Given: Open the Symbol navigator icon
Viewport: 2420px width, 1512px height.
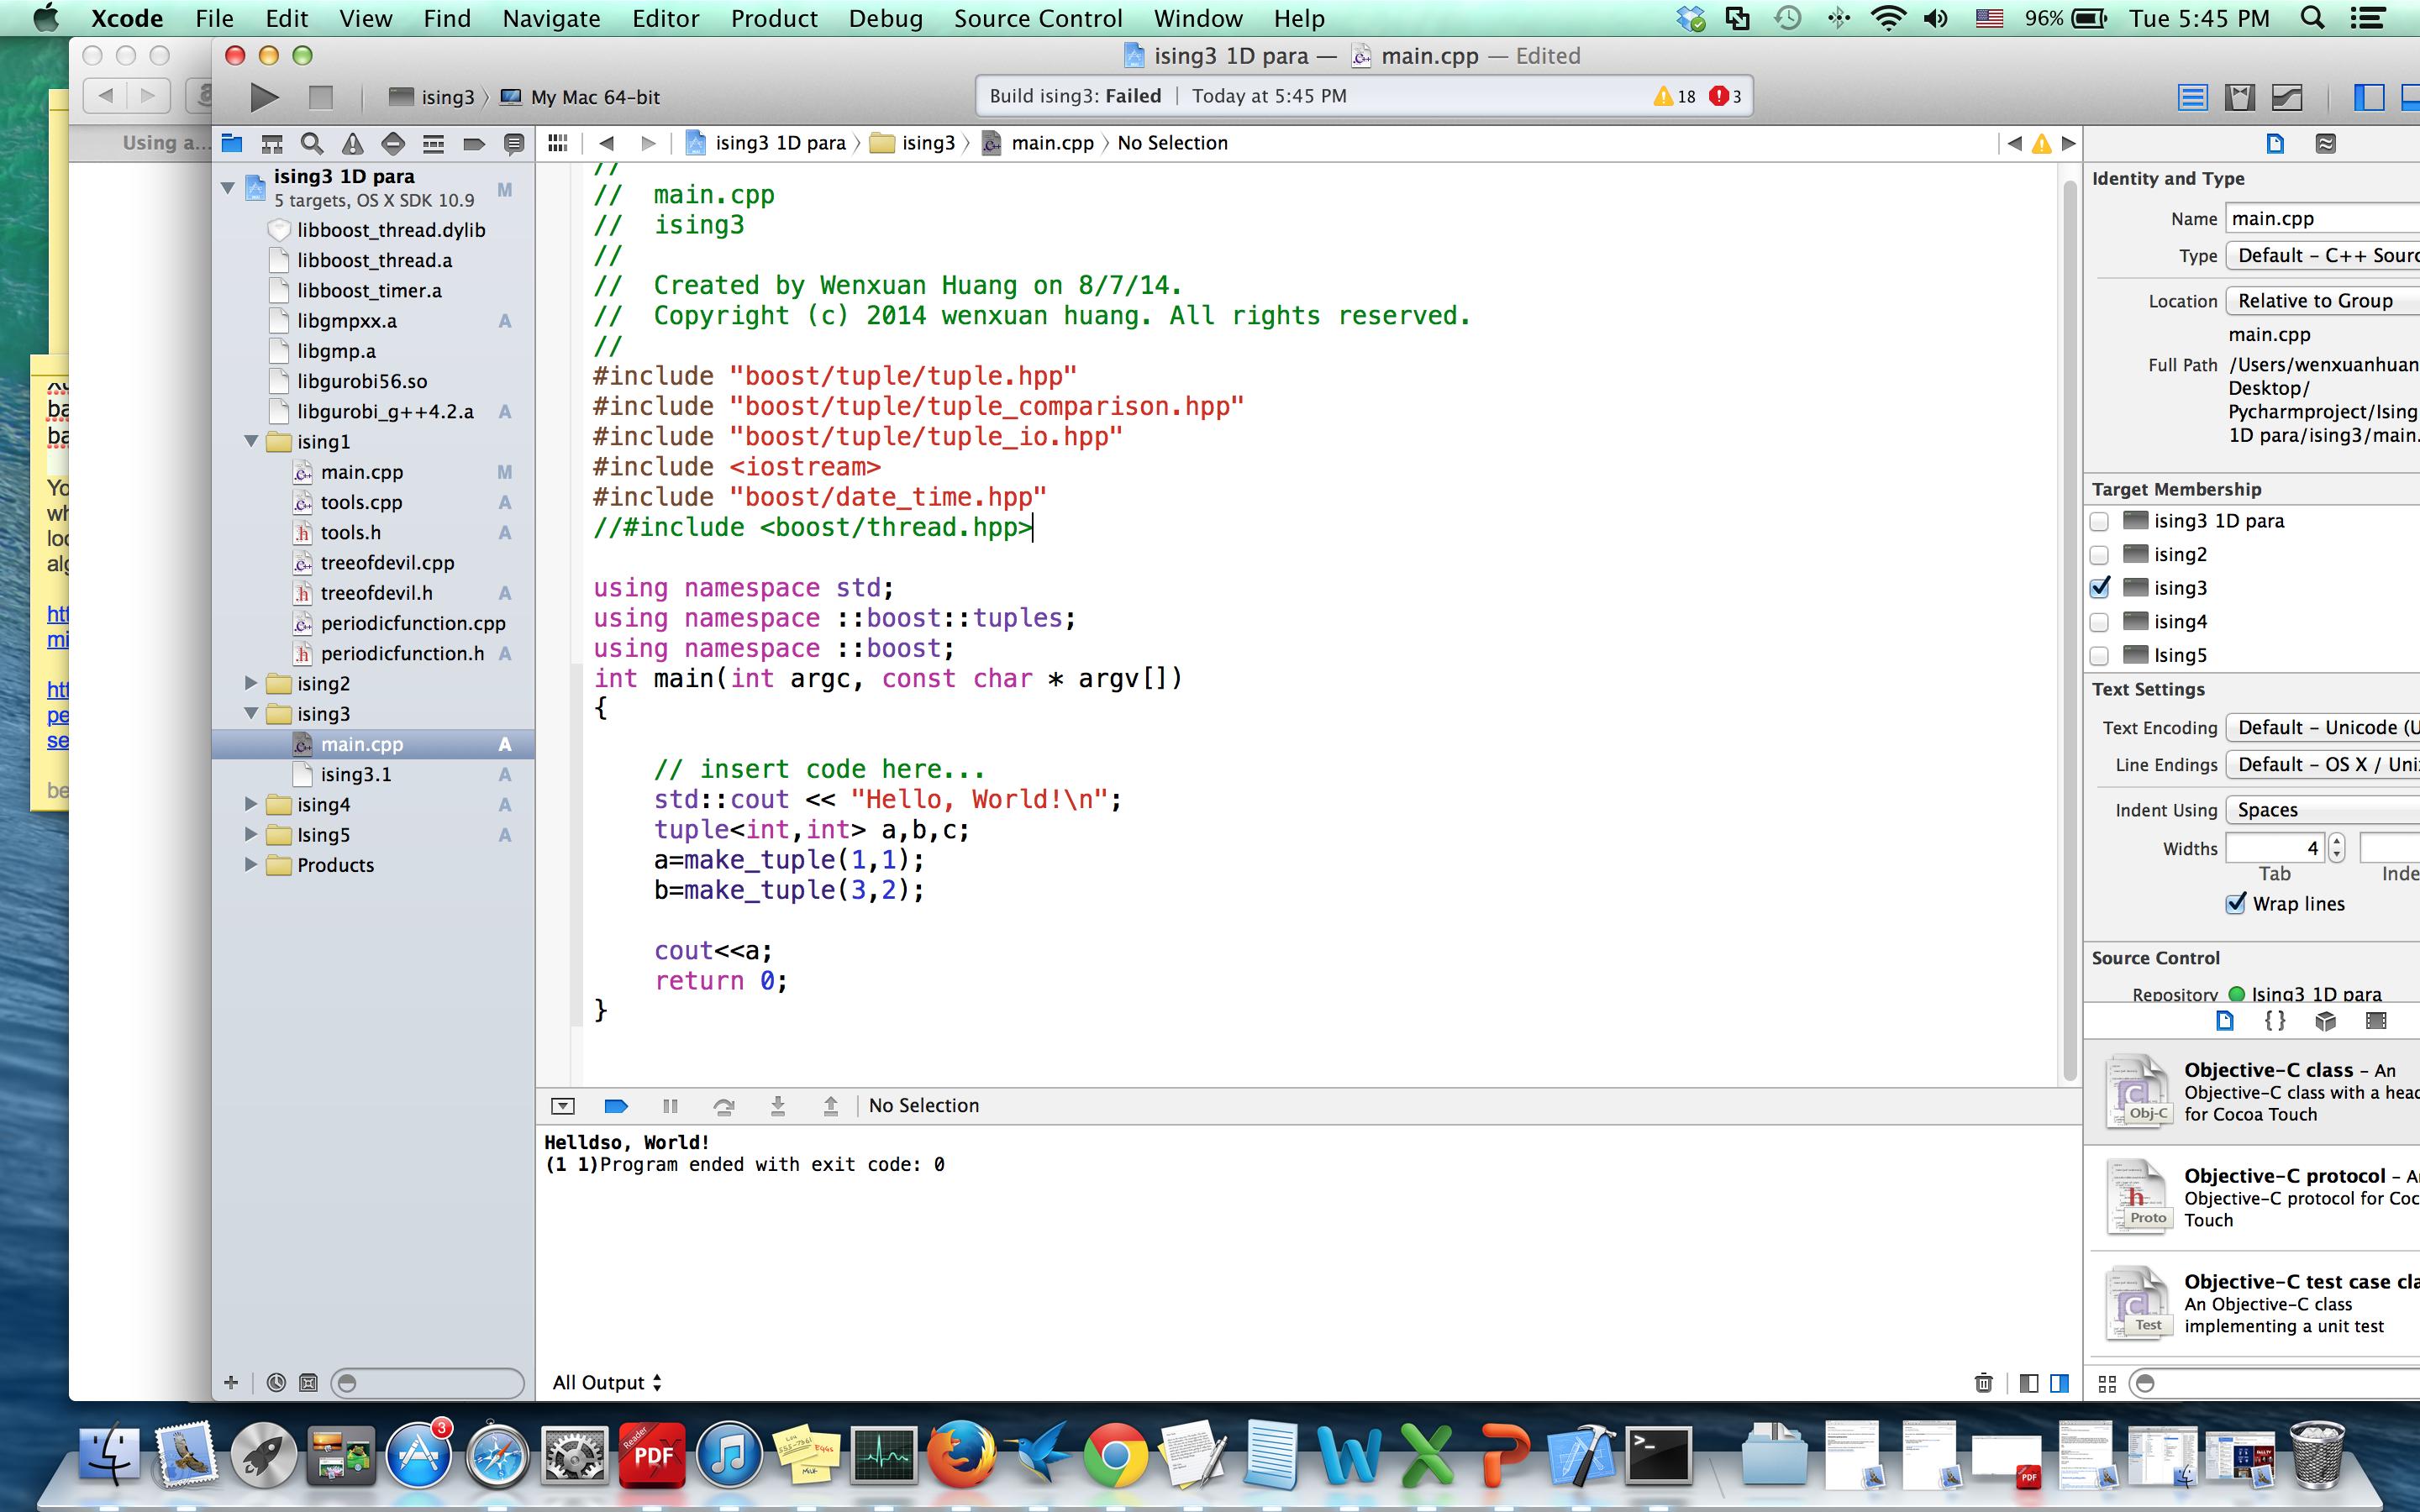Looking at the screenshot, I should tap(272, 143).
